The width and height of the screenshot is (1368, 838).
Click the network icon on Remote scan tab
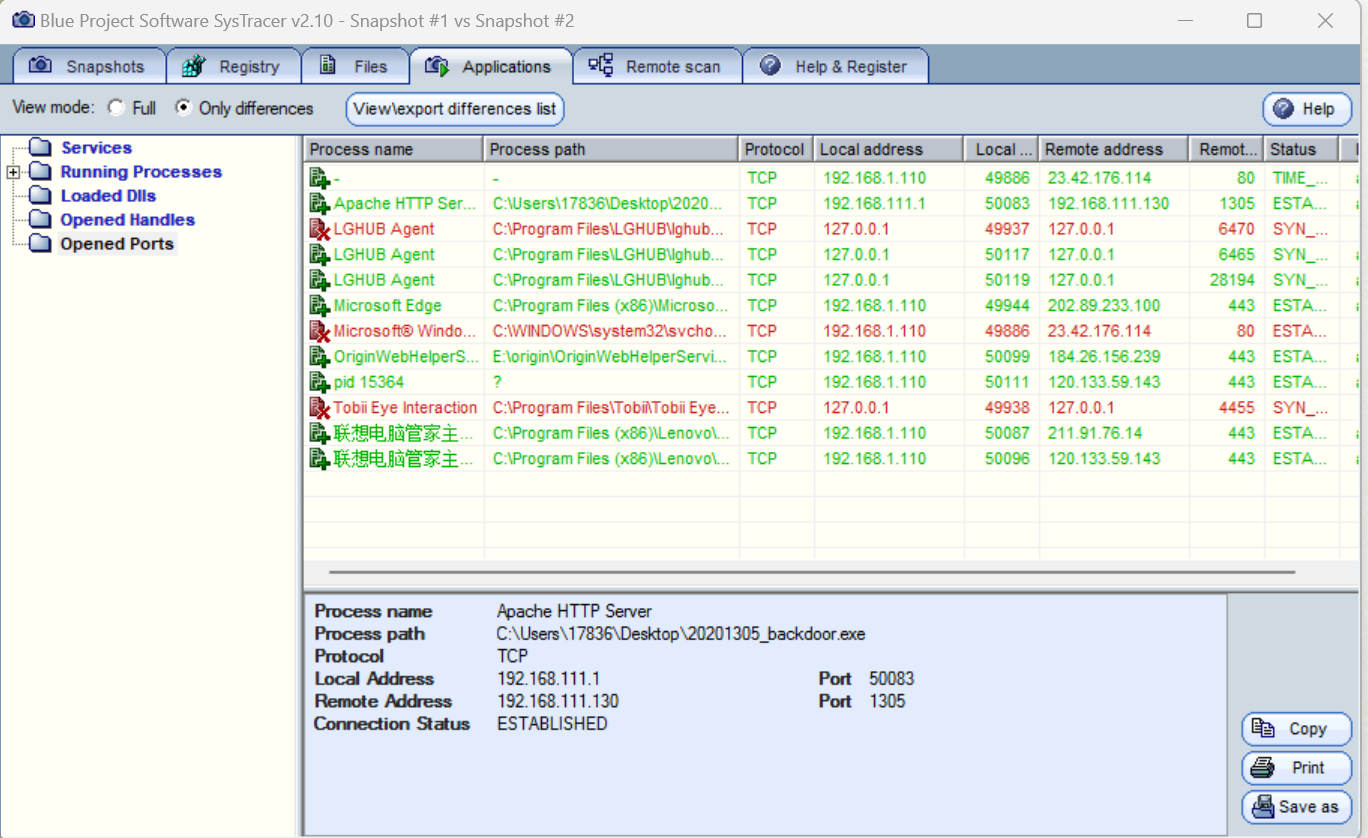click(600, 66)
